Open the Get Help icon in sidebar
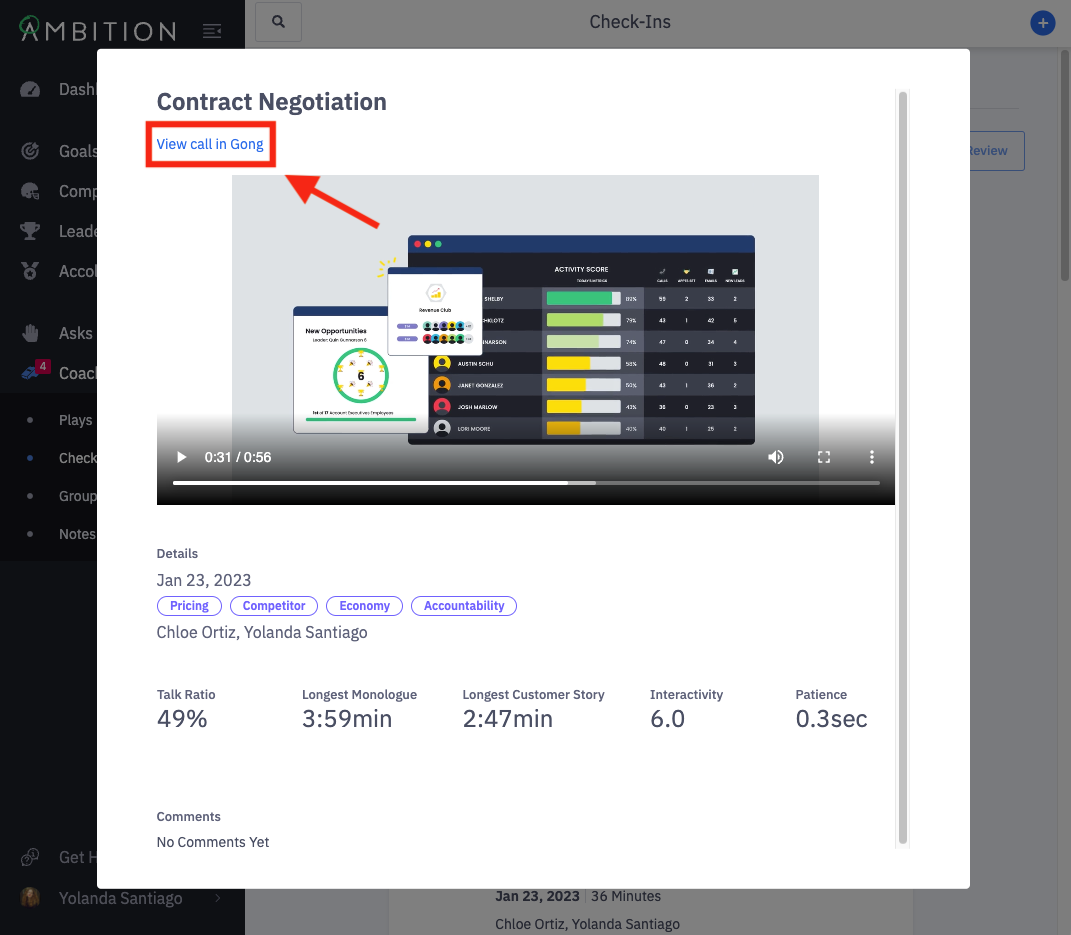 (30, 857)
